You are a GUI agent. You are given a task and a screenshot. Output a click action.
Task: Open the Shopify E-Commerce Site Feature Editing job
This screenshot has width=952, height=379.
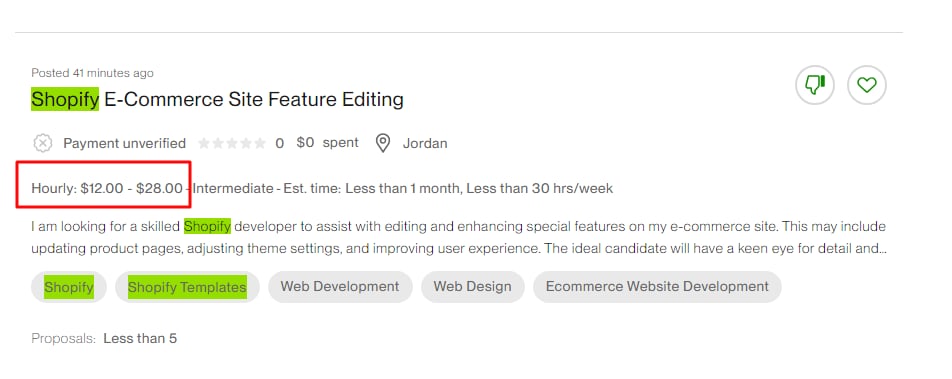click(217, 99)
